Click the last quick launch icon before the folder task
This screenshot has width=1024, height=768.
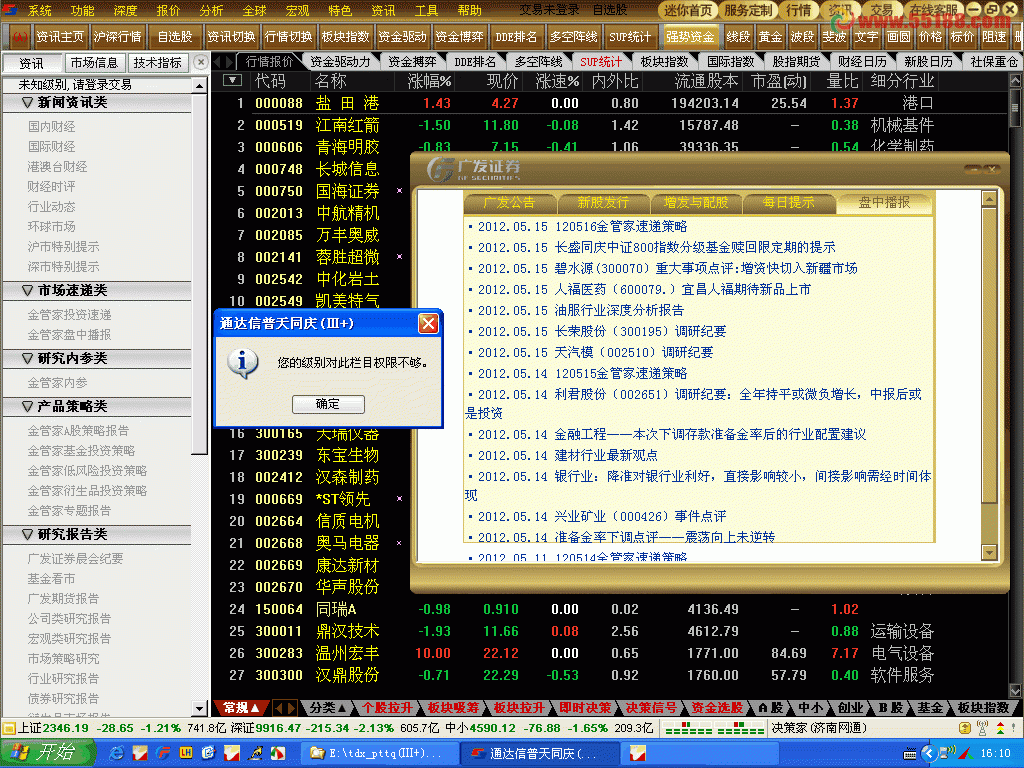(x=278, y=753)
